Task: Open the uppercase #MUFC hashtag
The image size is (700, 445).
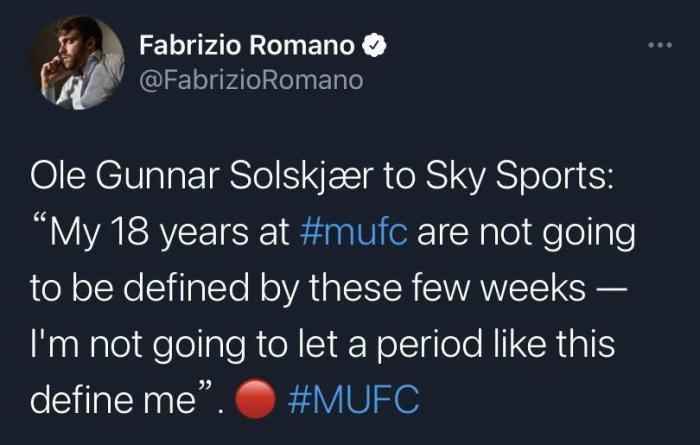Action: [352, 401]
